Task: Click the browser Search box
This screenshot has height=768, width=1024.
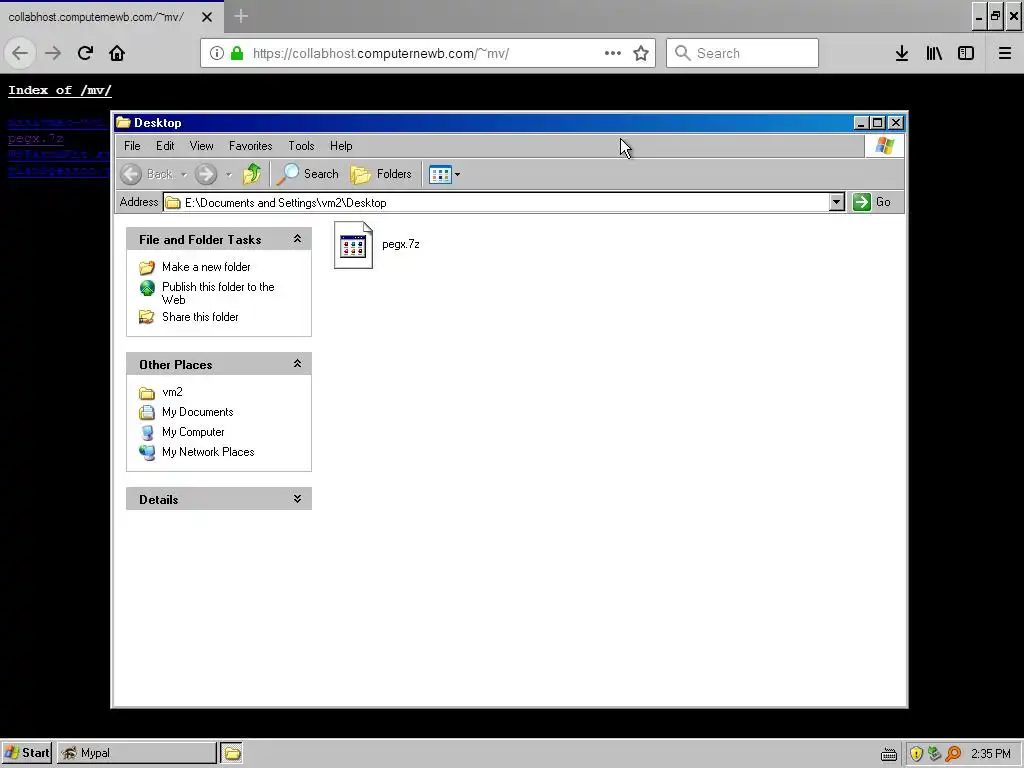Action: 743,53
